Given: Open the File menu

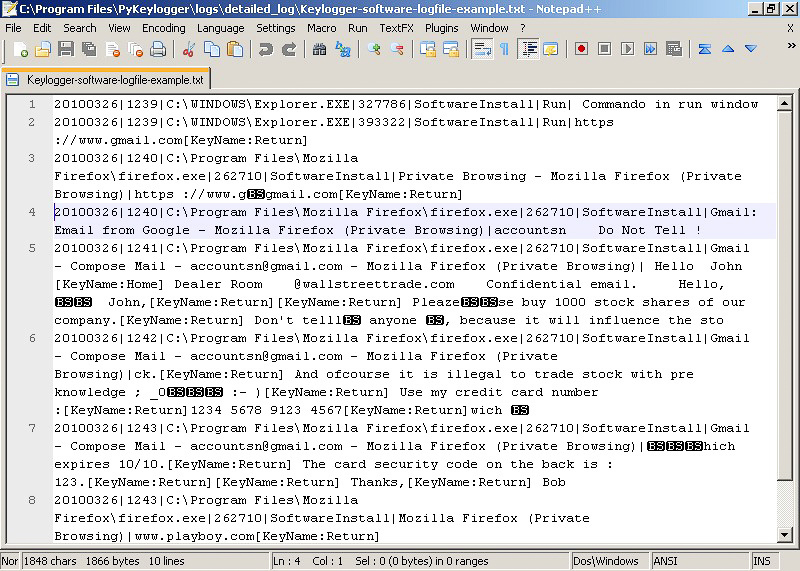Looking at the screenshot, I should [x=13, y=28].
